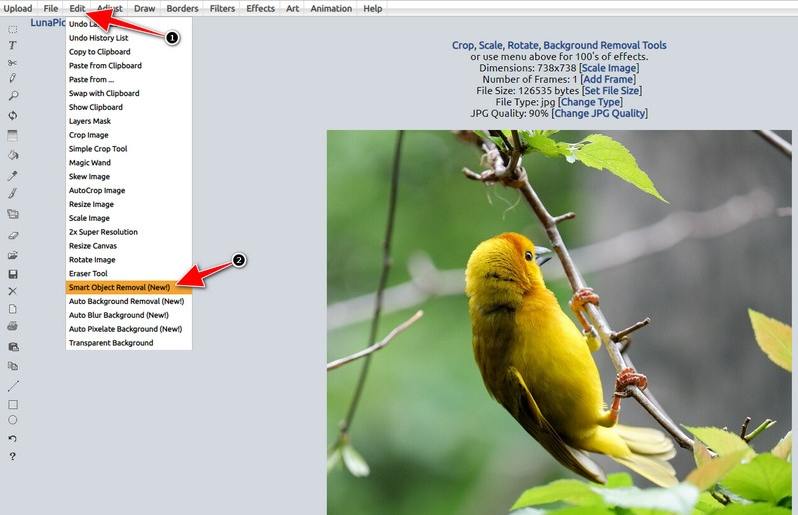Screen dimensions: 798x515
Task: Click the Add Frame link
Action: tap(609, 79)
